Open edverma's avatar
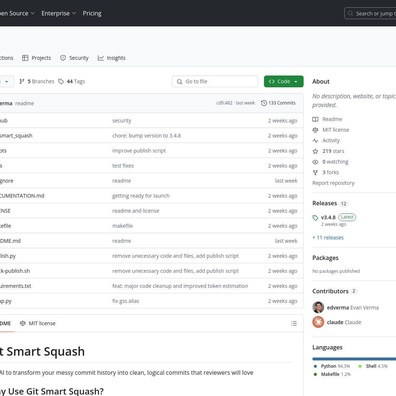The width and height of the screenshot is (396, 396). [x=318, y=307]
